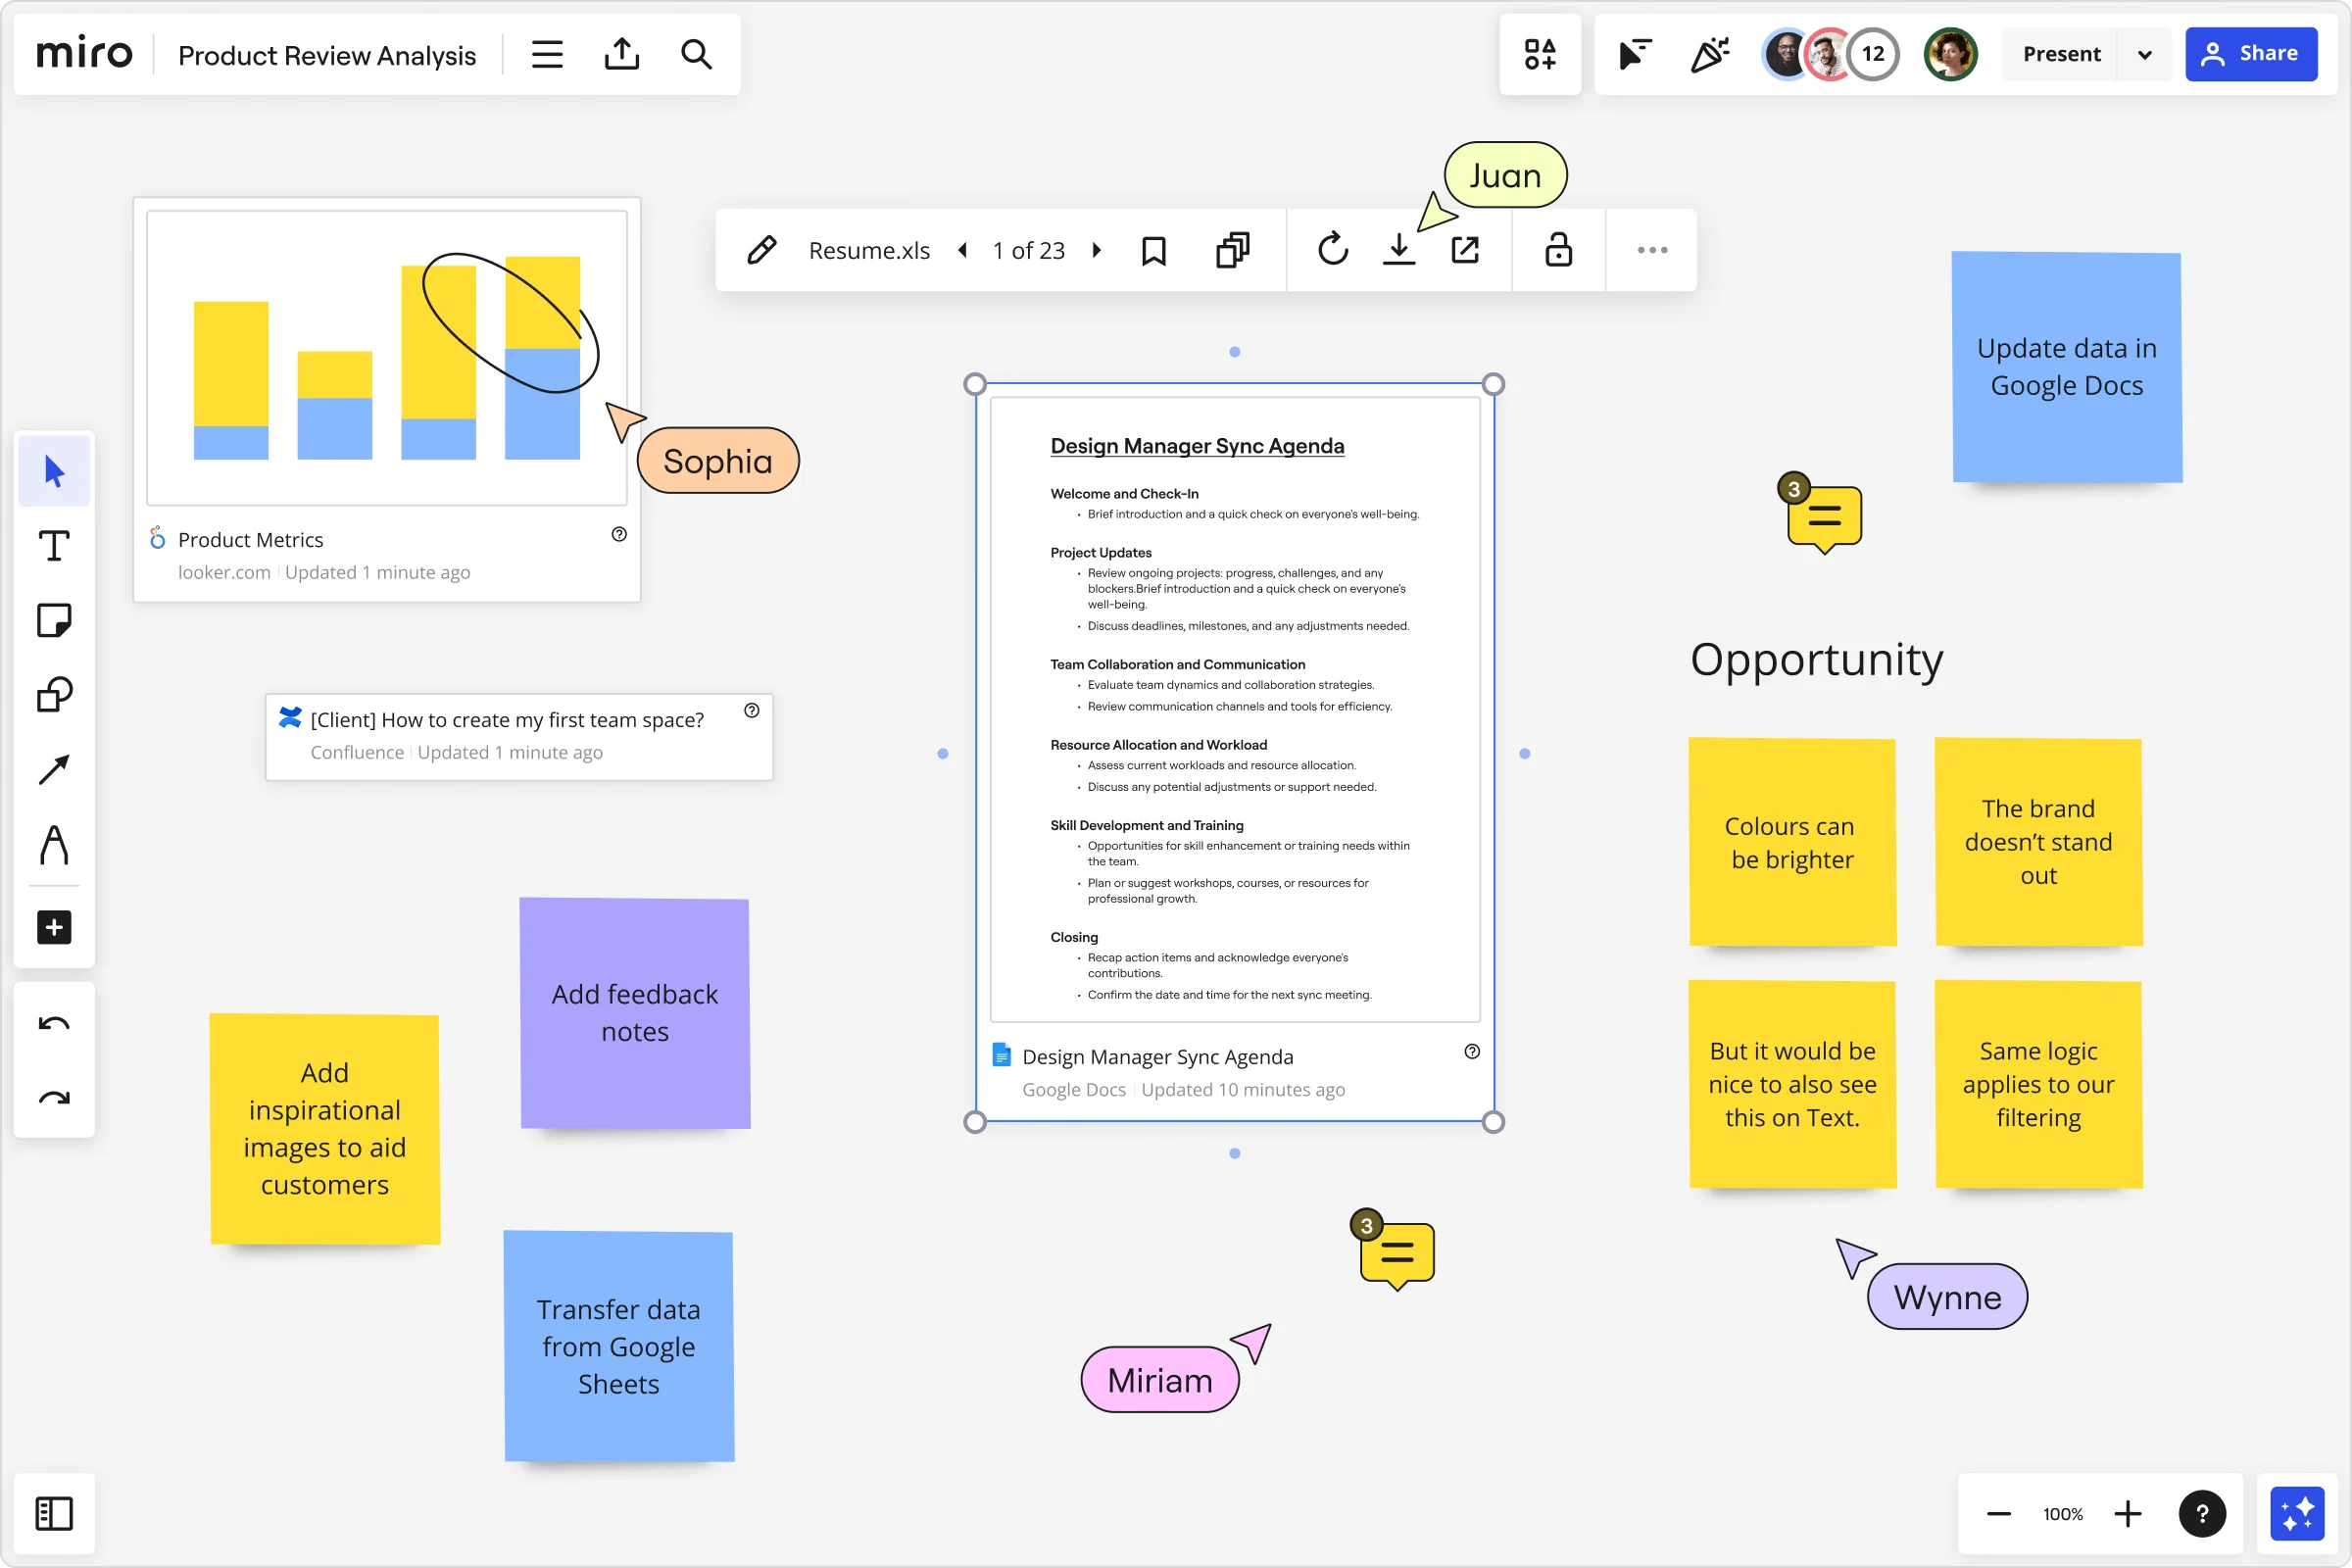Viewport: 2352px width, 1568px height.
Task: Select the Text tool
Action: [54, 545]
